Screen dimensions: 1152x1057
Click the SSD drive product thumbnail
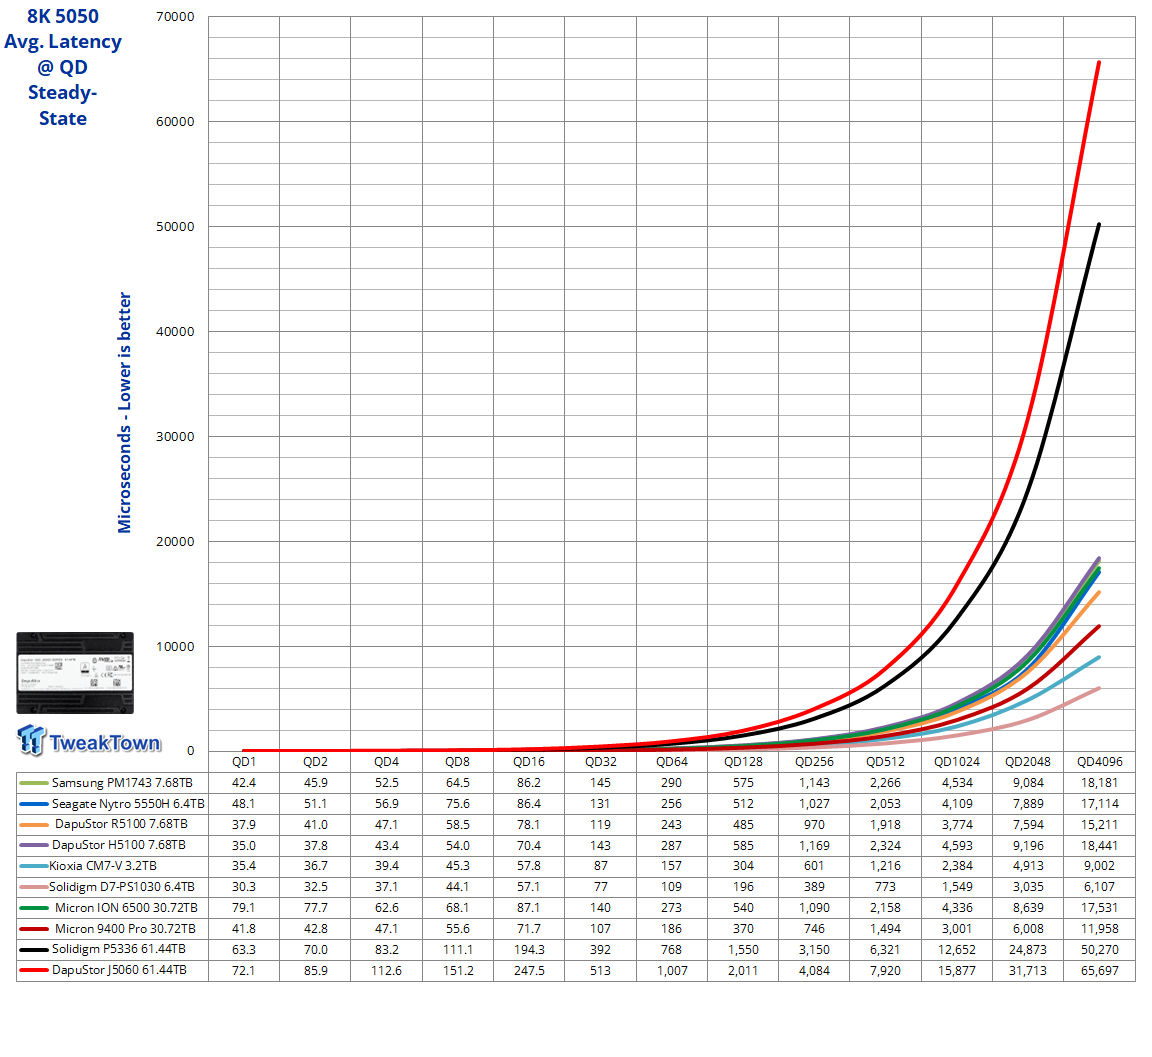75,673
